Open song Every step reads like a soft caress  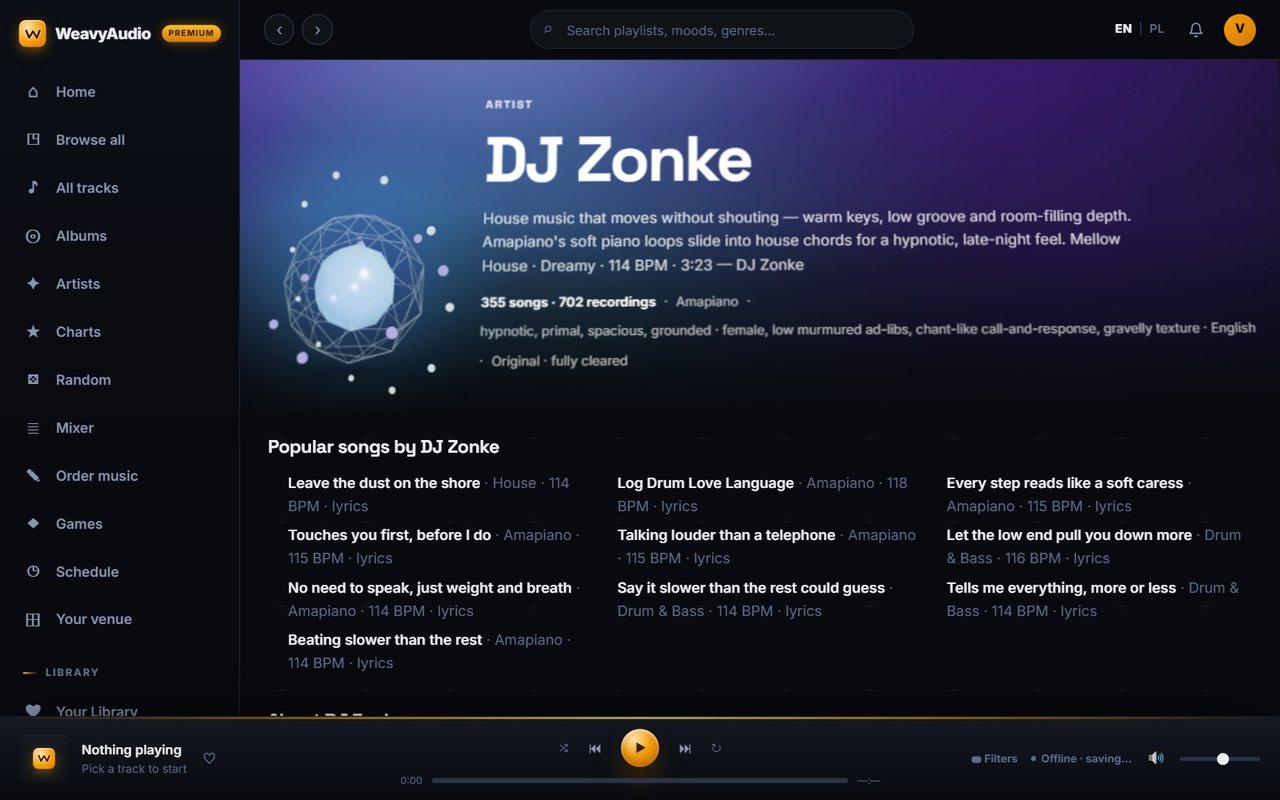1065,483
